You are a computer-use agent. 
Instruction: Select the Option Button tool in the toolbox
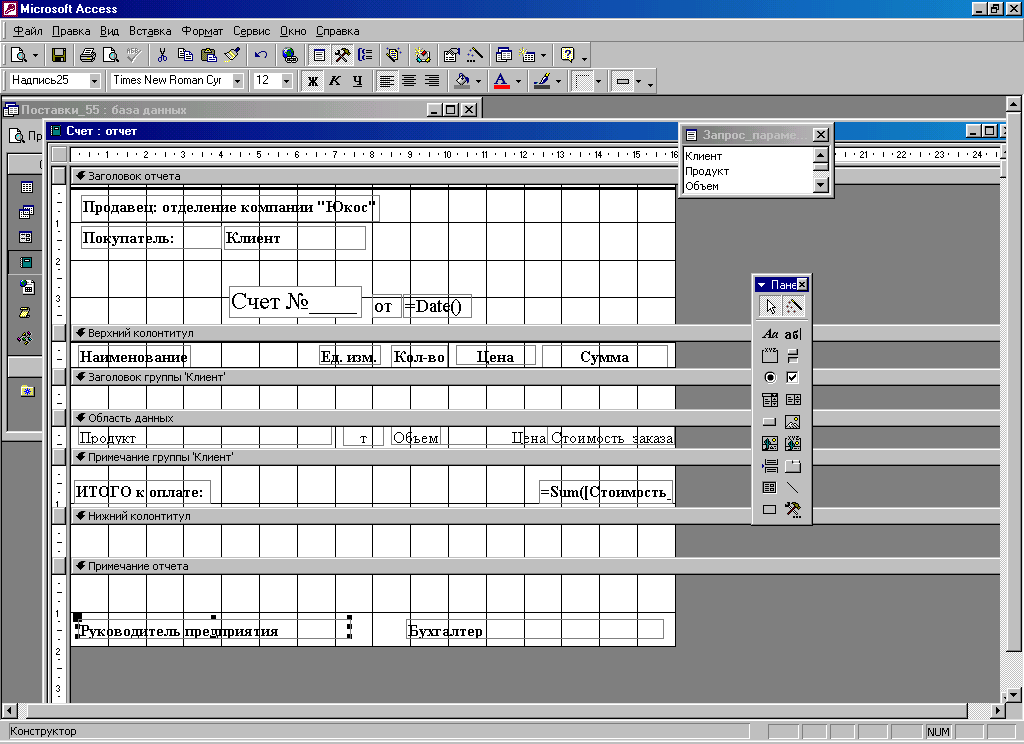point(770,378)
